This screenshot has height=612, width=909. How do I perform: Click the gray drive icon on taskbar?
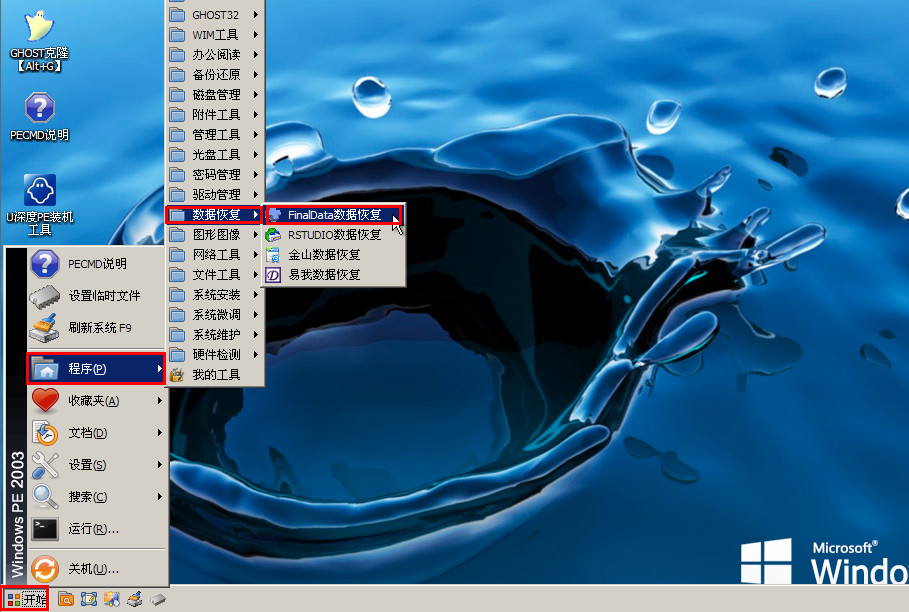coord(158,599)
